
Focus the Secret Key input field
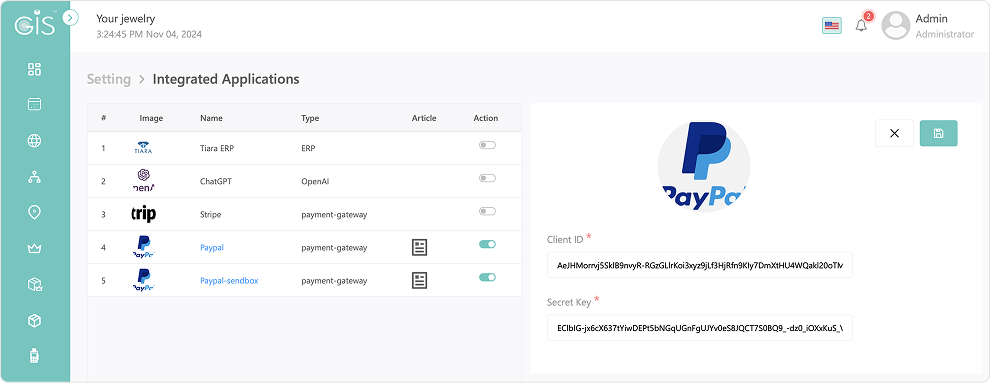click(700, 328)
